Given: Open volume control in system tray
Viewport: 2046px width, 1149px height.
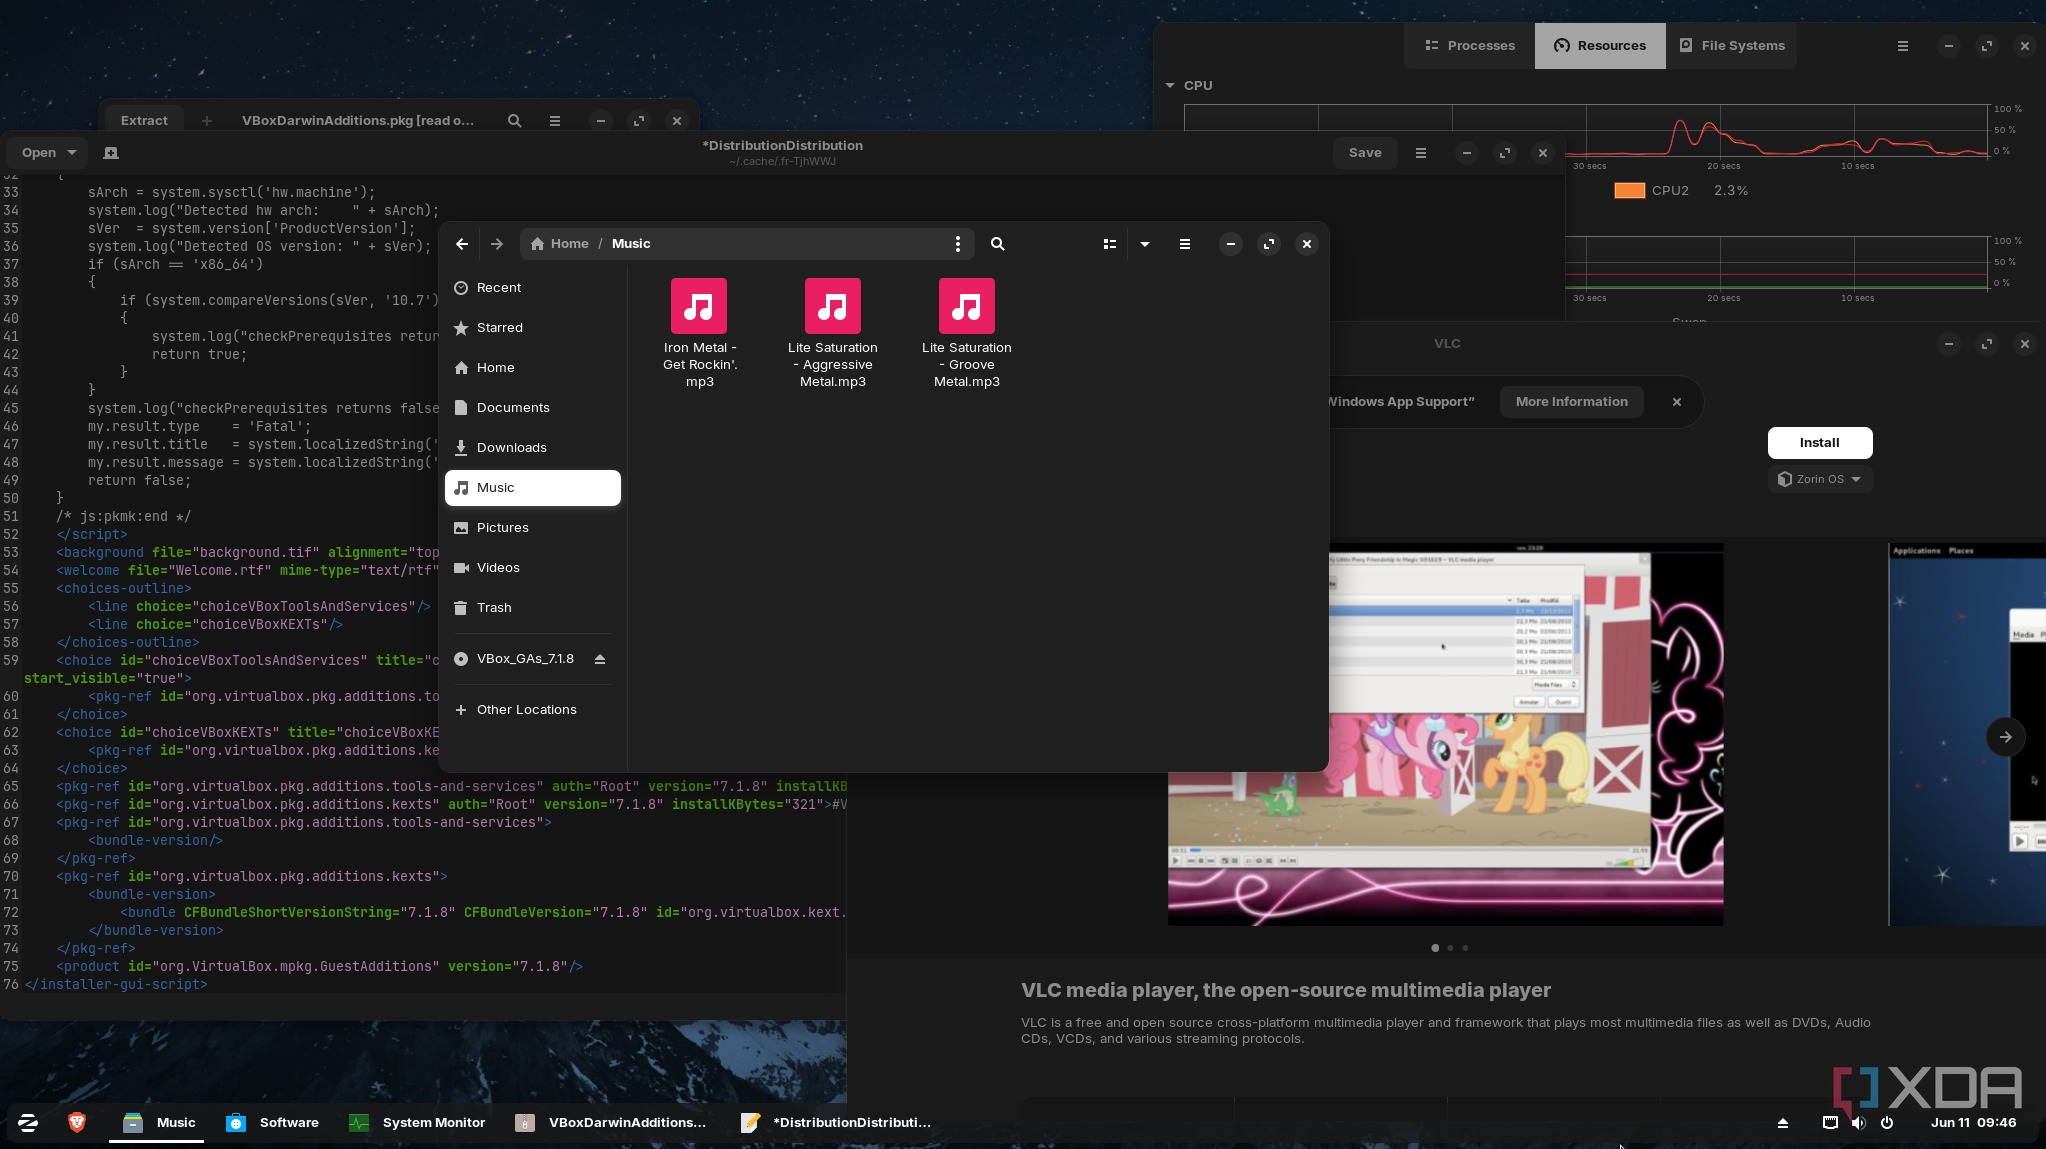Looking at the screenshot, I should 1858,1123.
